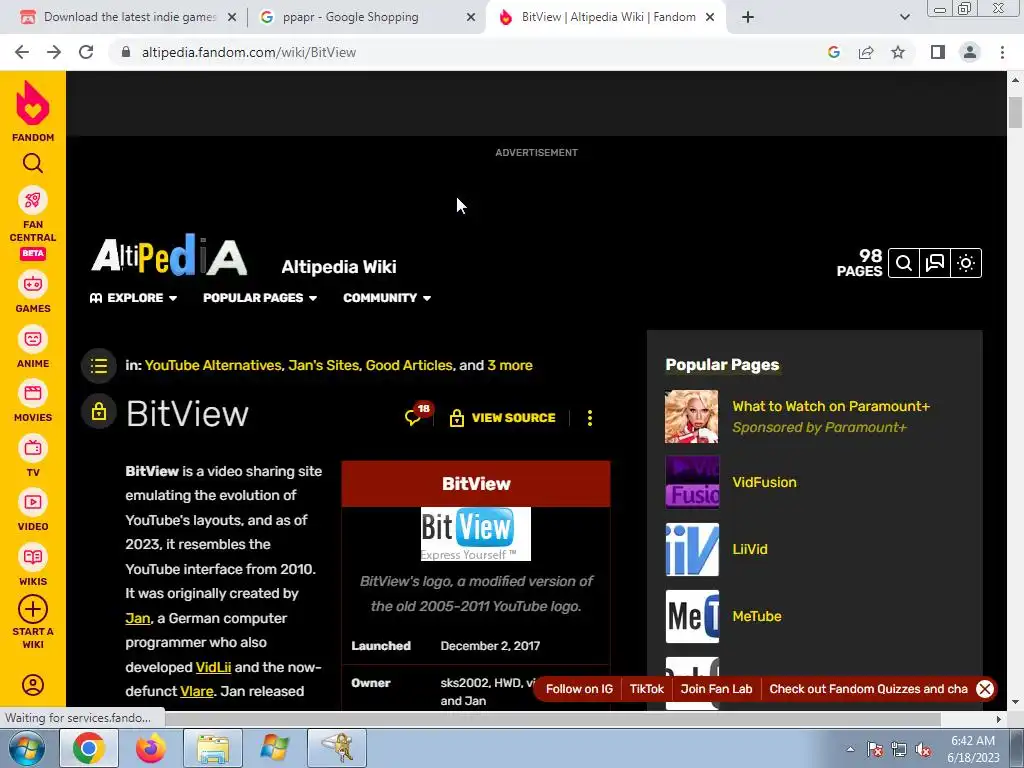Reload the current page
1024x768 pixels.
[x=86, y=52]
